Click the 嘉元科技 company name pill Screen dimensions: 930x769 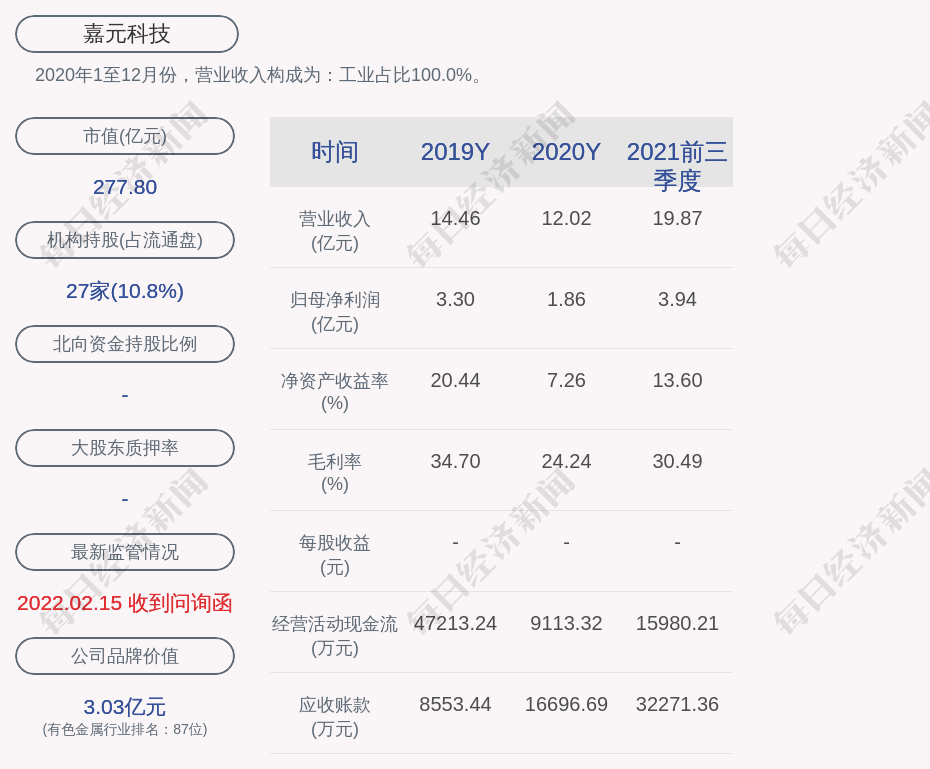tap(127, 34)
